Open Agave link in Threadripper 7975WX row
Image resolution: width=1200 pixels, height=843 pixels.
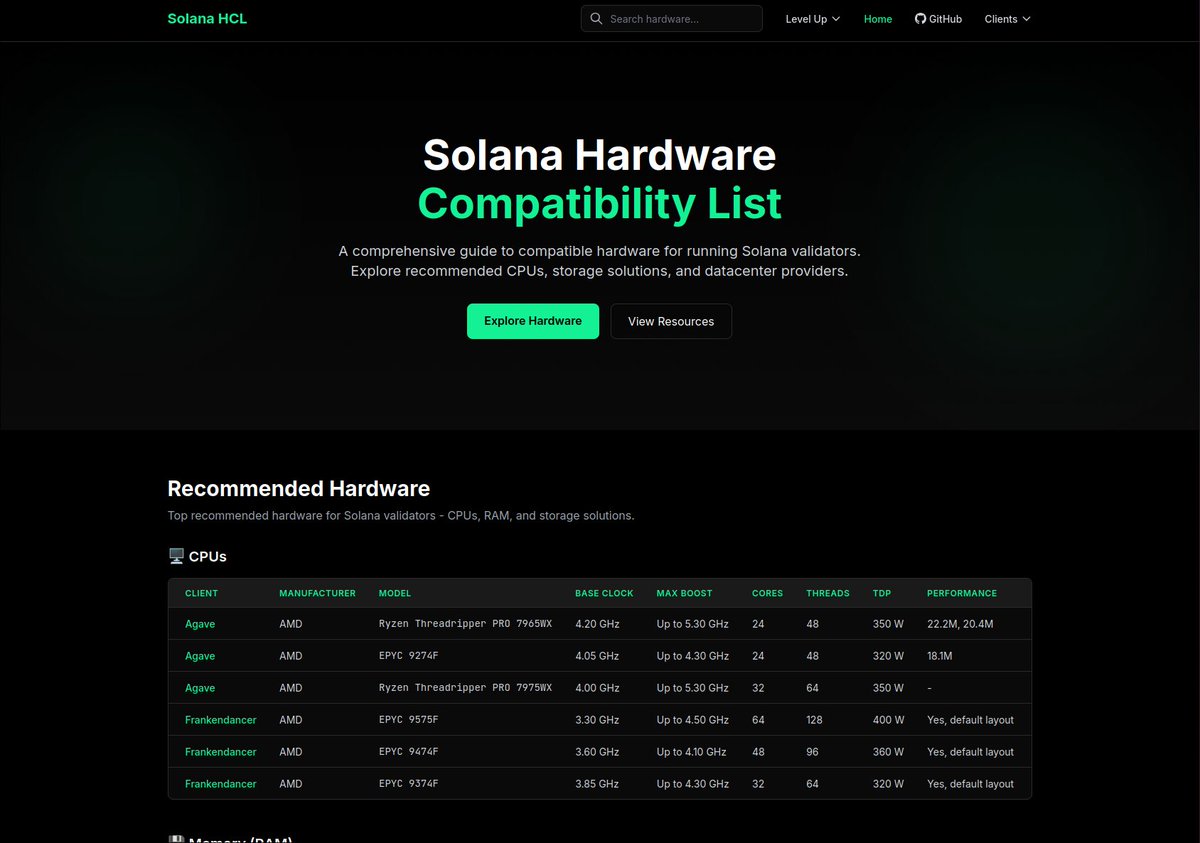point(200,688)
